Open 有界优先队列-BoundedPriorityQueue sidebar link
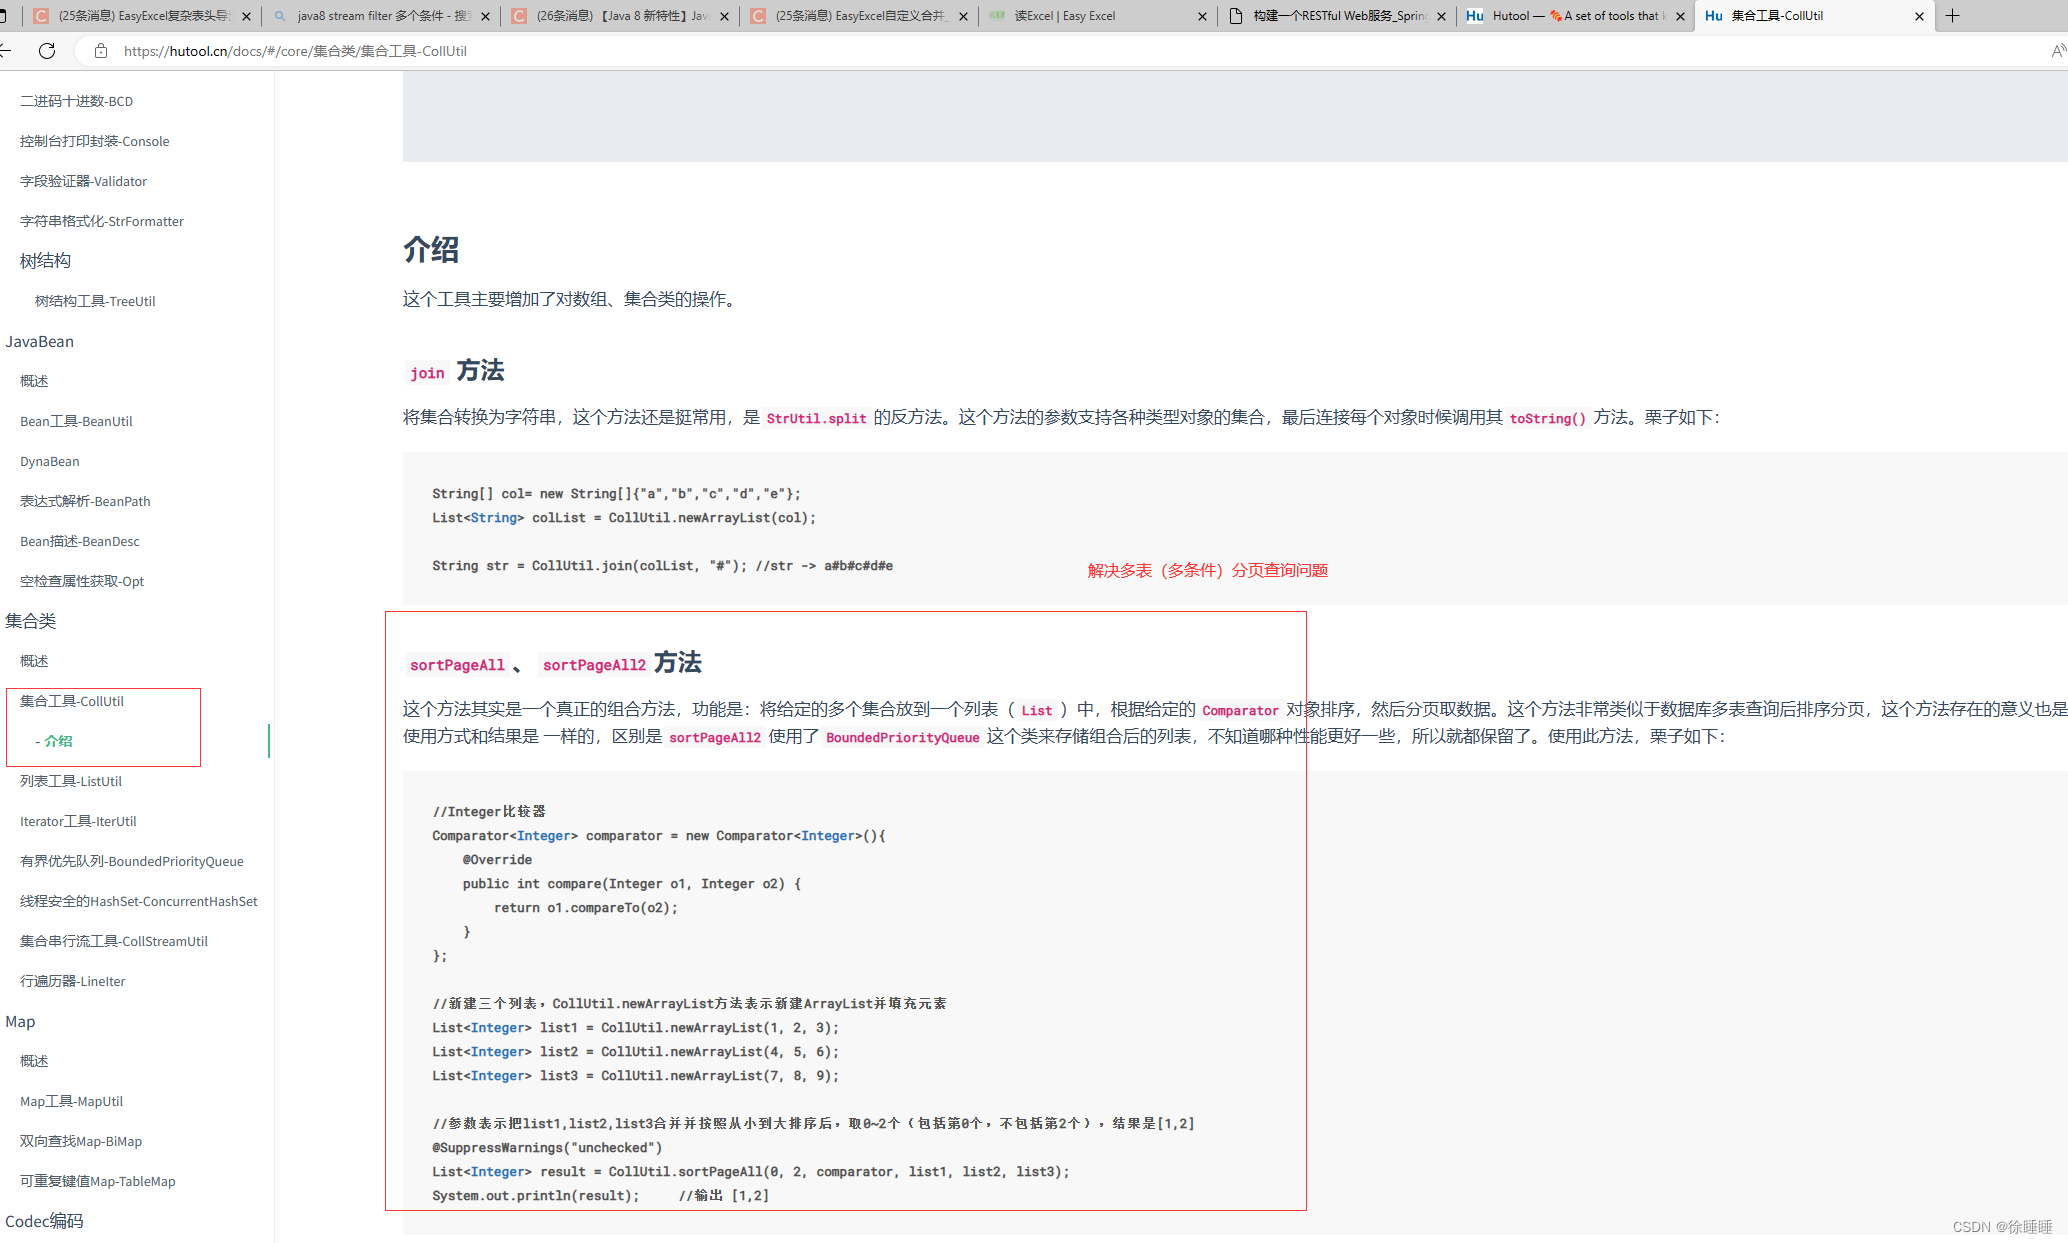 tap(132, 861)
